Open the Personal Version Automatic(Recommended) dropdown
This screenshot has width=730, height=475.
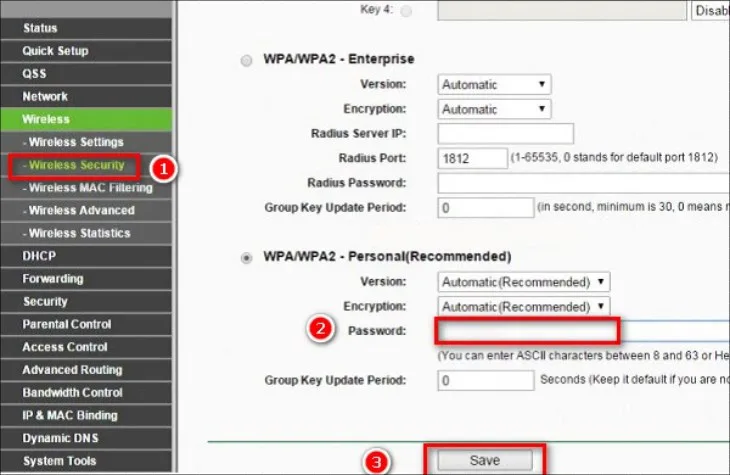point(523,282)
